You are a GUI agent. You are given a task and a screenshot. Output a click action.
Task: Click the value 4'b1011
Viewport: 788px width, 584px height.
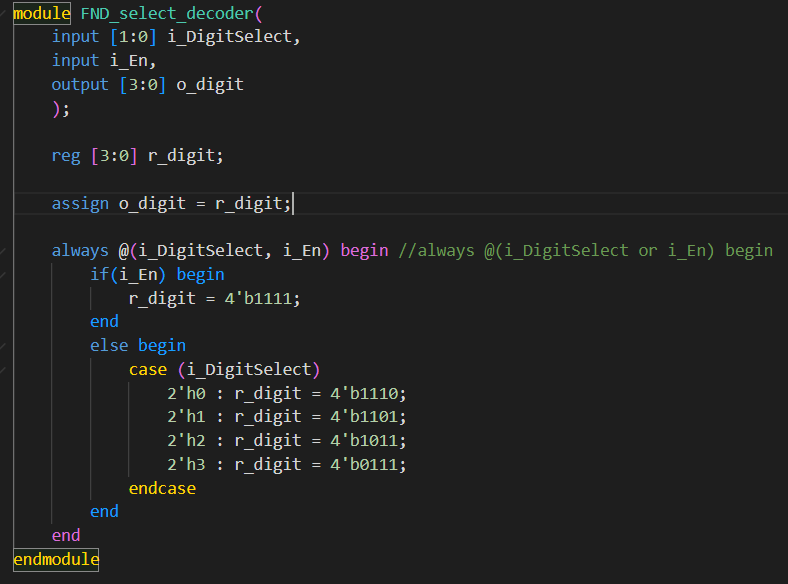click(364, 441)
